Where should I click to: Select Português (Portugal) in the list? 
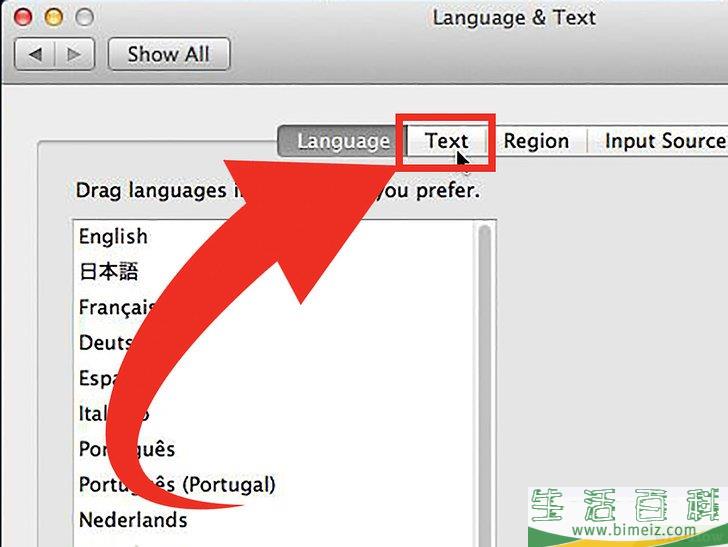pyautogui.click(x=274, y=484)
